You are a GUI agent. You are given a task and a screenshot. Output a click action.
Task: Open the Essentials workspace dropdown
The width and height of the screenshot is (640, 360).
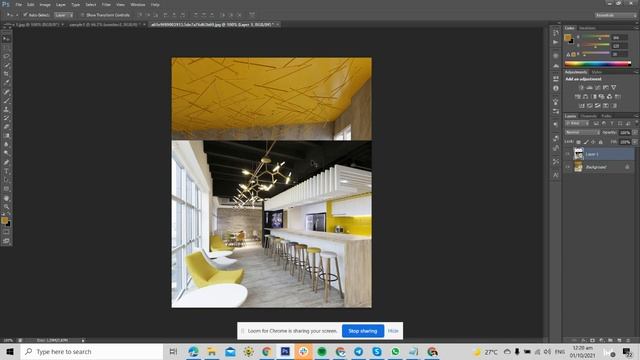[x=616, y=15]
